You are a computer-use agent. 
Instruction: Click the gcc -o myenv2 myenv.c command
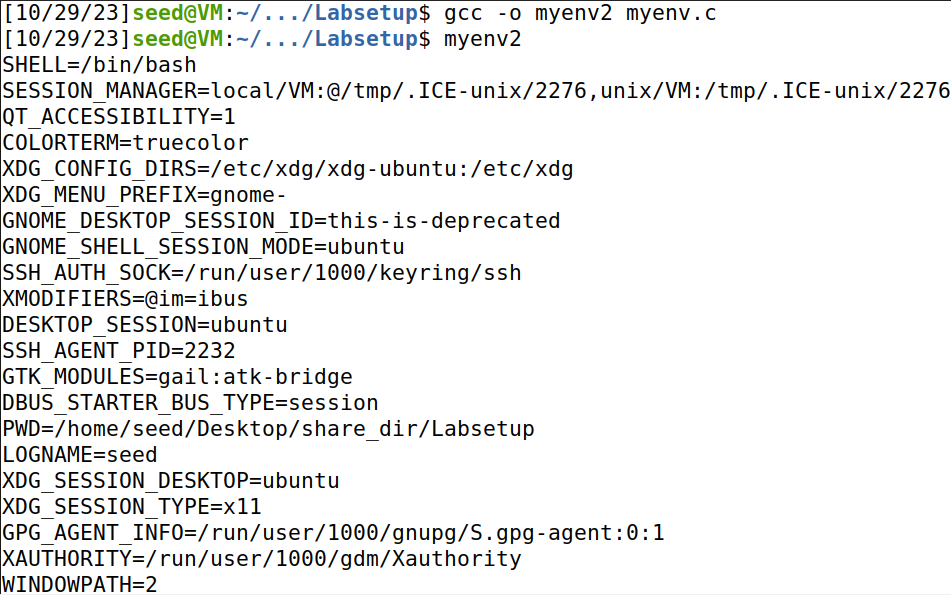(580, 14)
